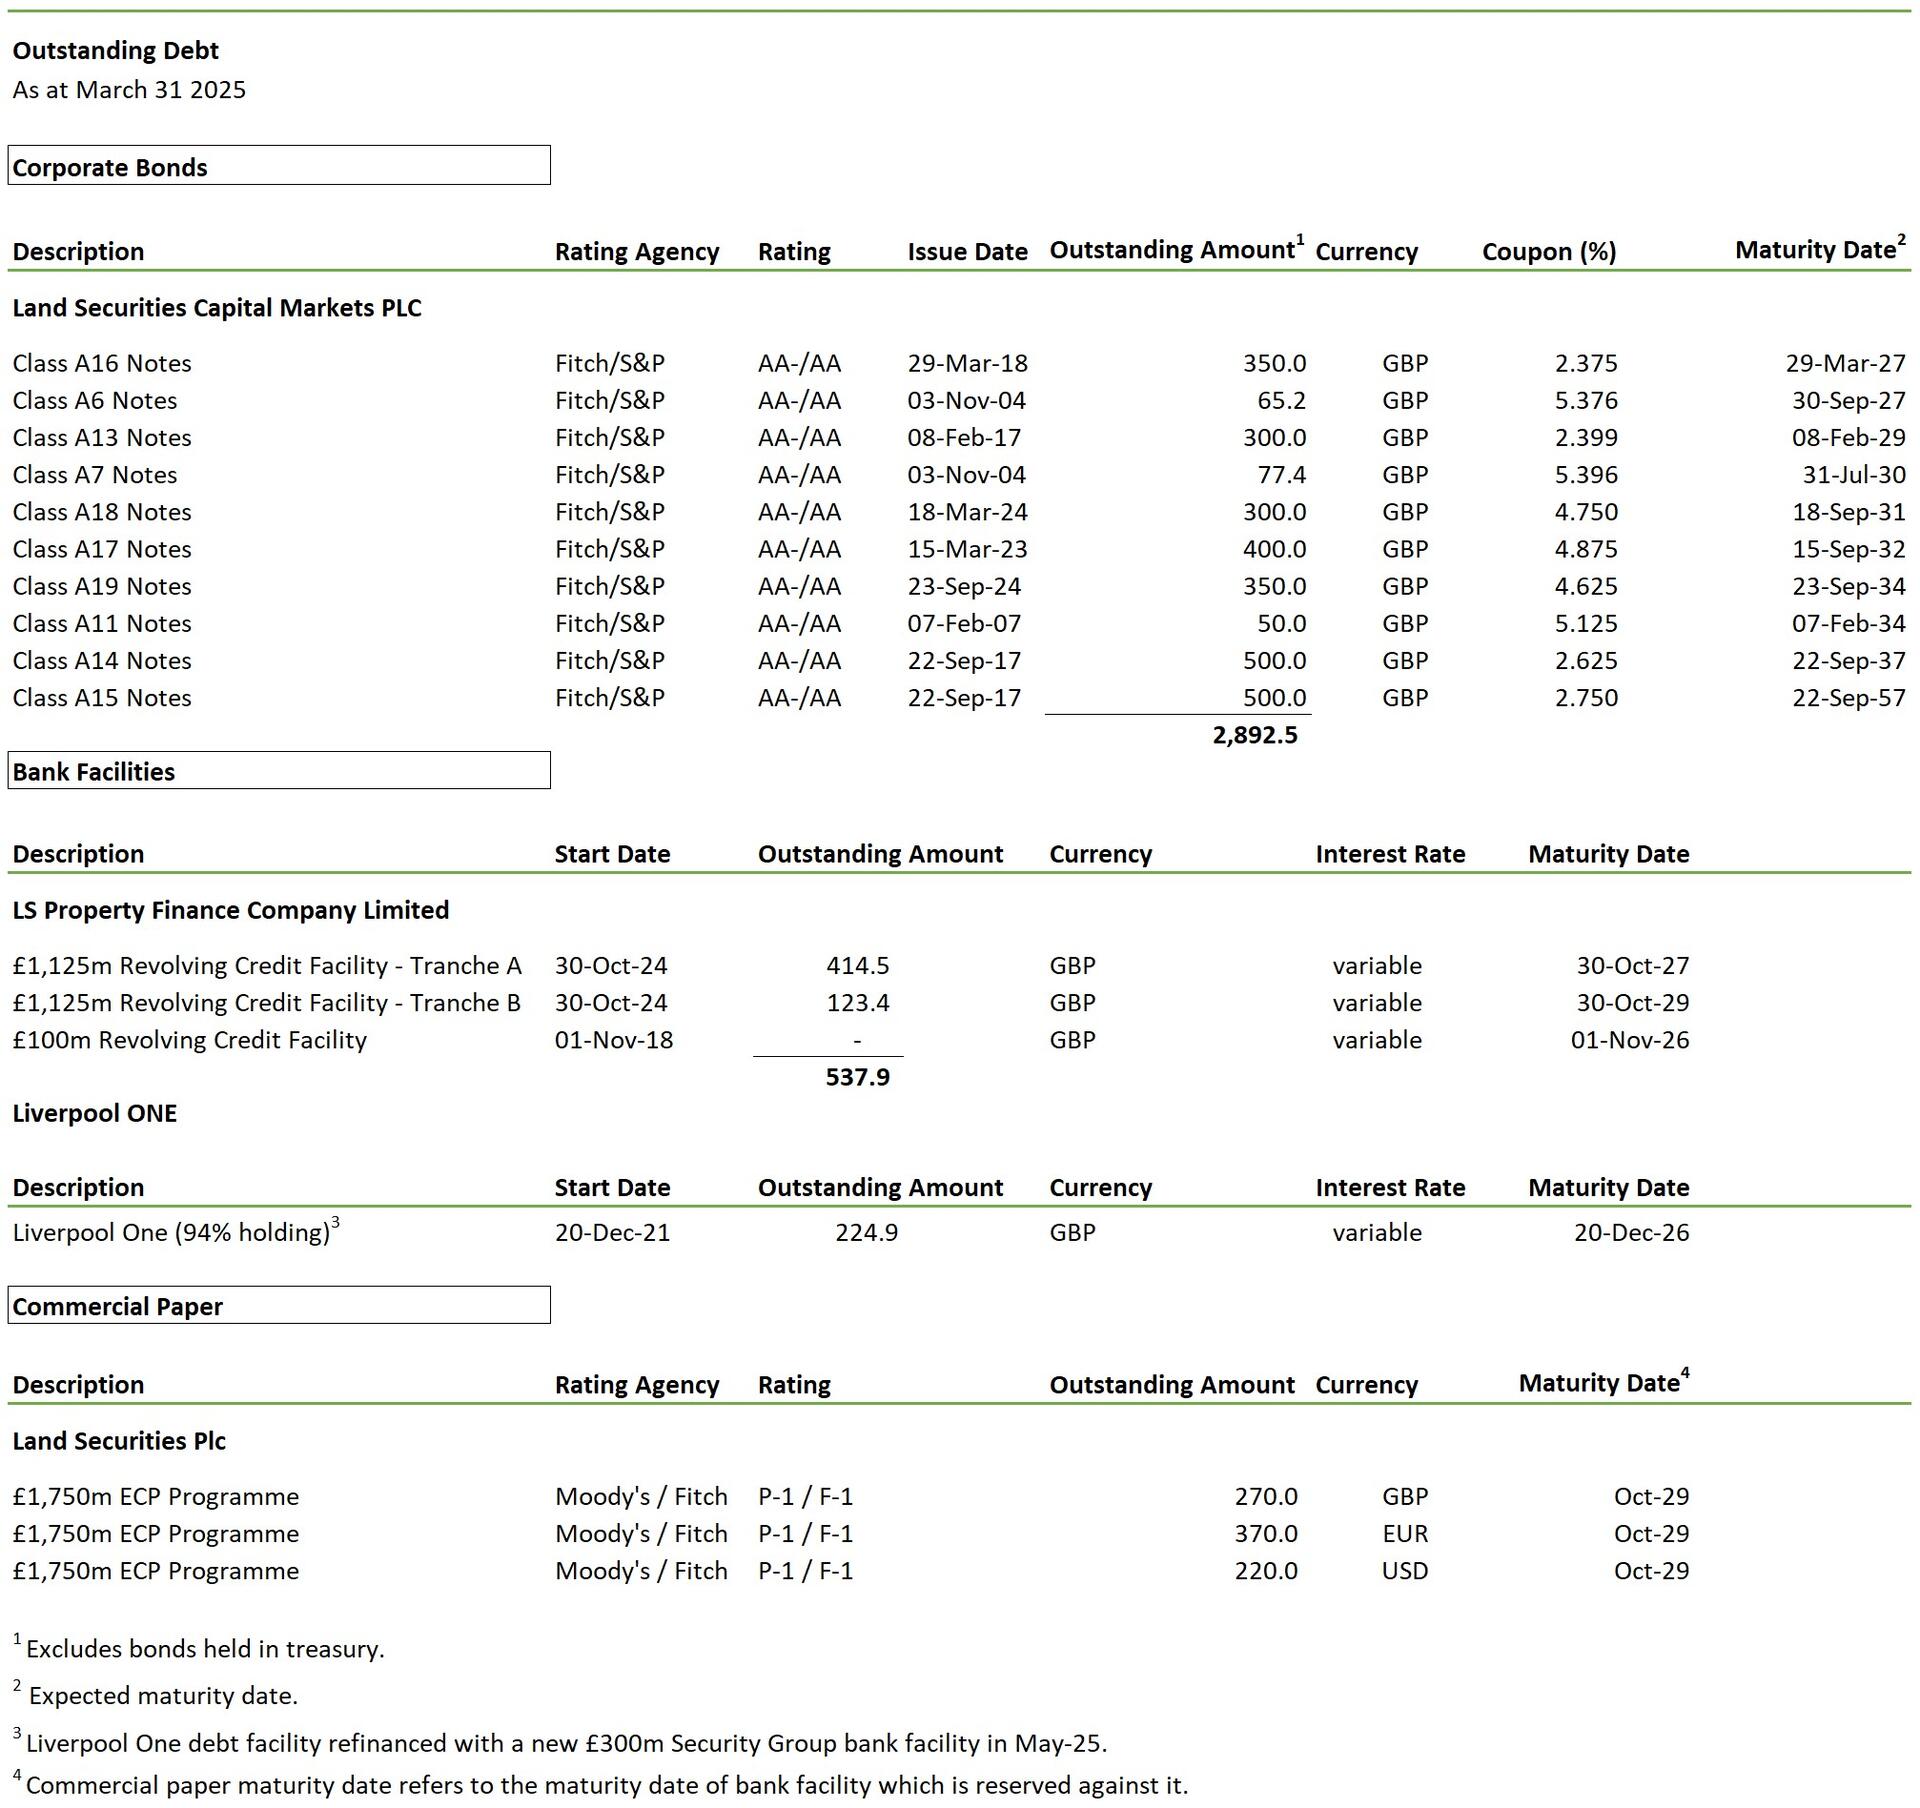This screenshot has width=1920, height=1808.
Task: Select "Land Securities Capital Markets PLC" heading
Action: tap(217, 308)
